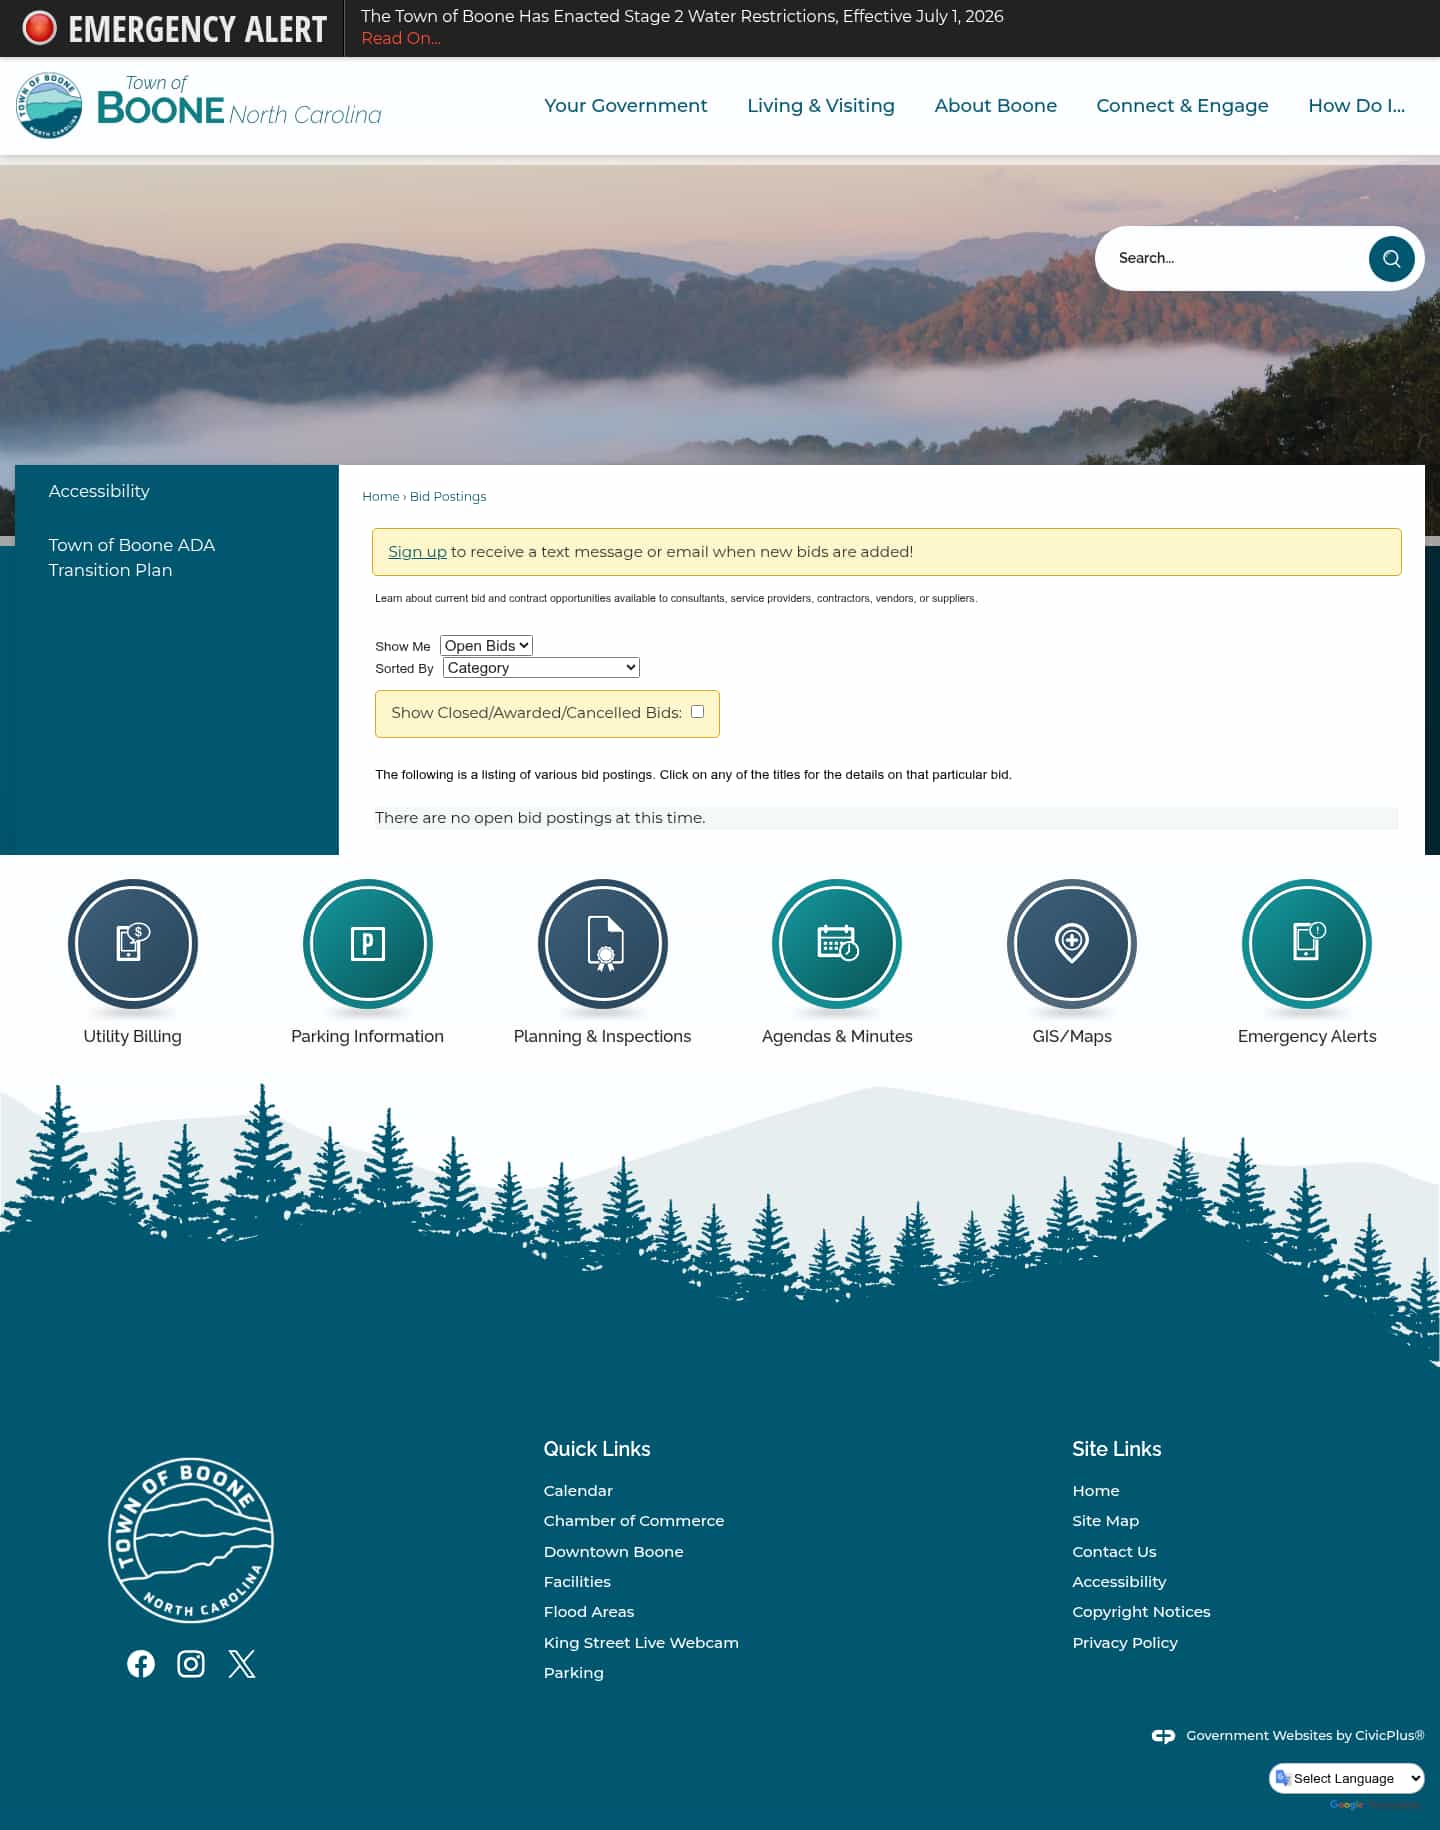
Task: Open the Select Language dropdown
Action: click(1347, 1778)
